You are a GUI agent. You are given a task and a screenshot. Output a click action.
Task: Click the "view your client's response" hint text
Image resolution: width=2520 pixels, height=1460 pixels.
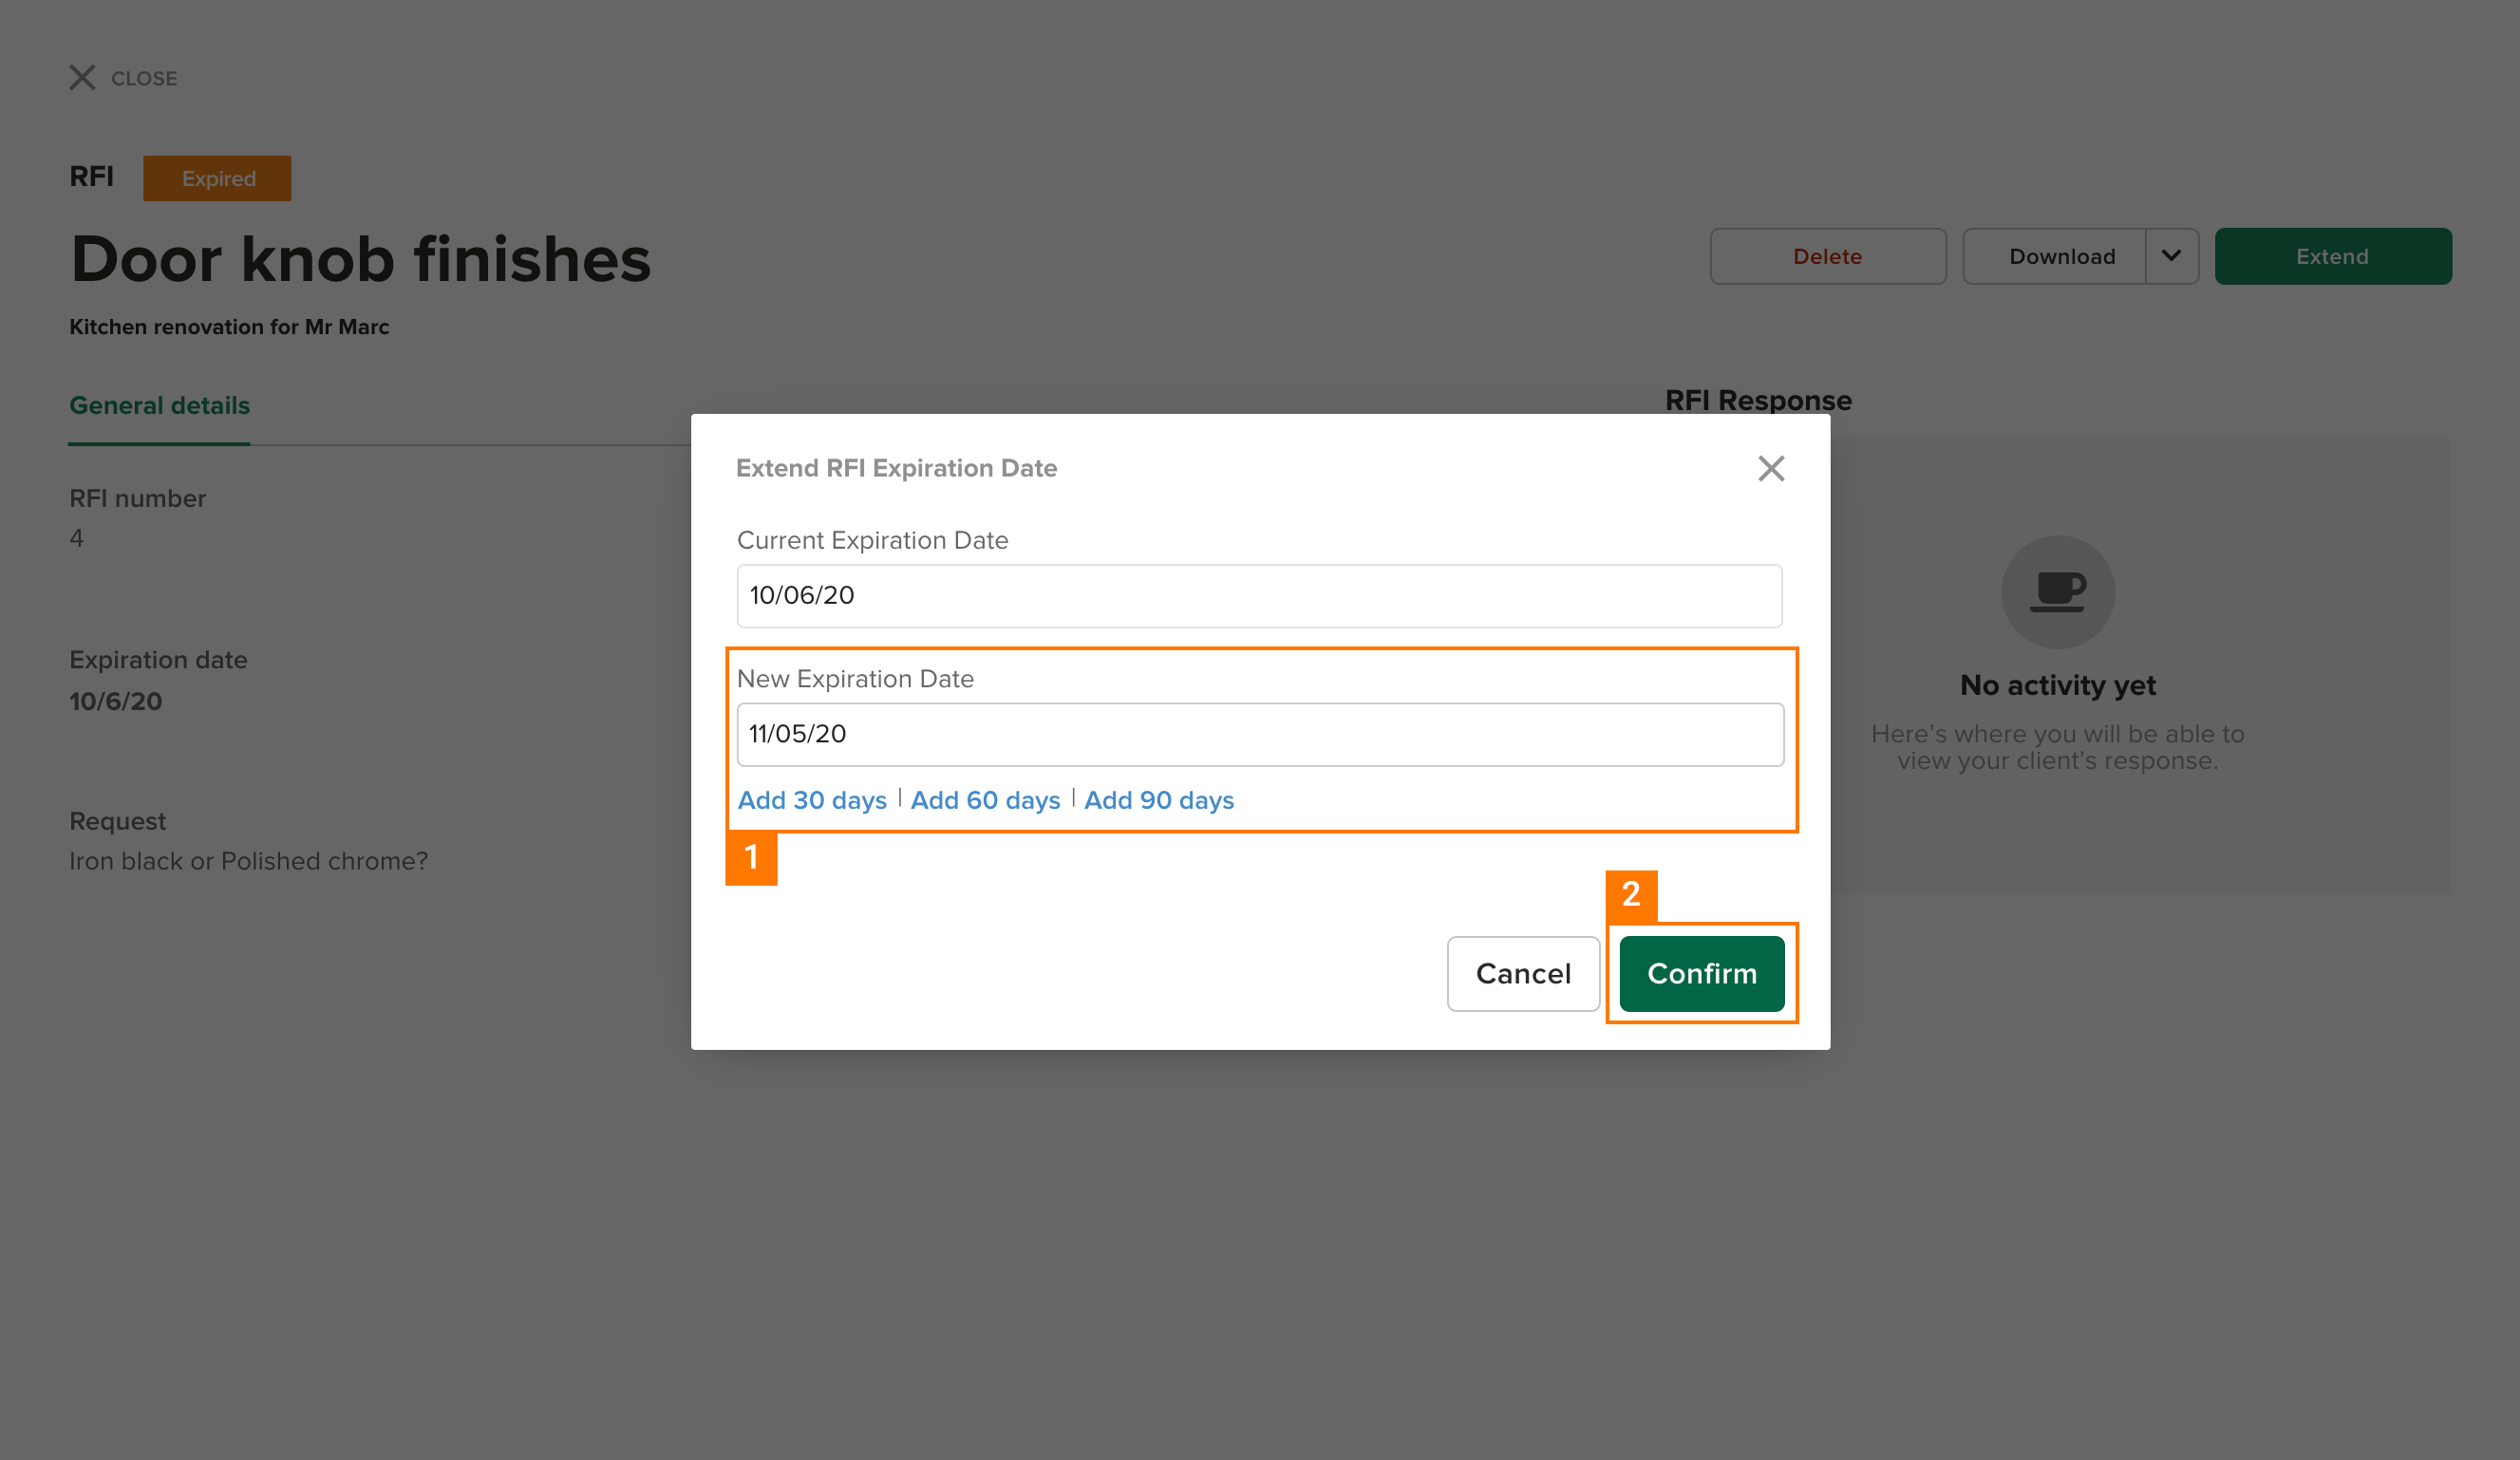[2057, 761]
